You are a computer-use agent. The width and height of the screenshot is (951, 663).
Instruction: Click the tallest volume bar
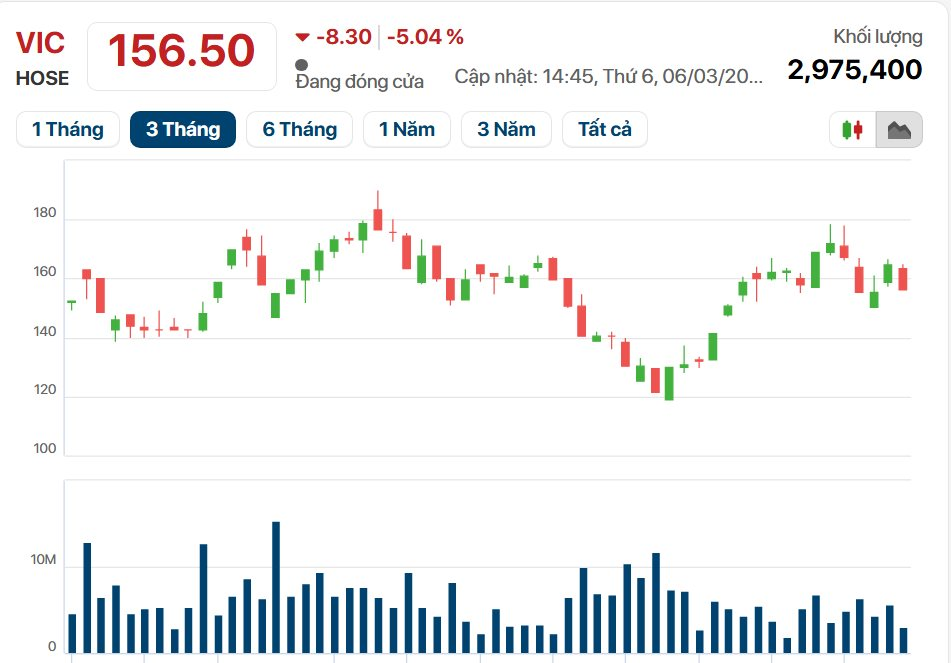pos(276,585)
